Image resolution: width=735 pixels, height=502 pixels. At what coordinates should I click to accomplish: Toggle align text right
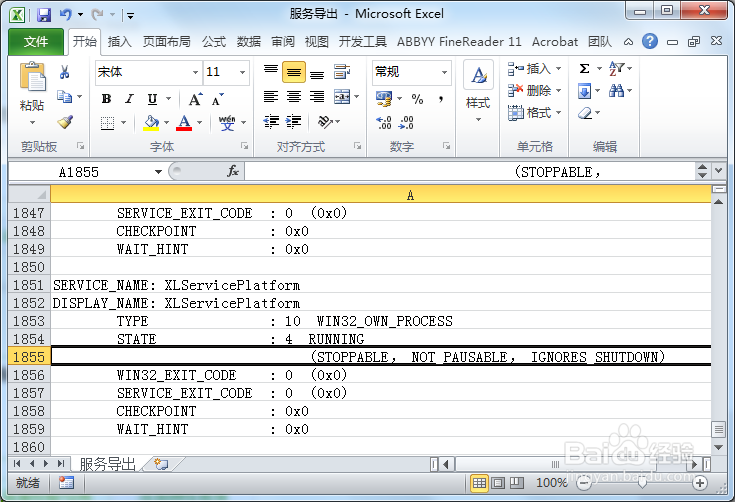317,97
